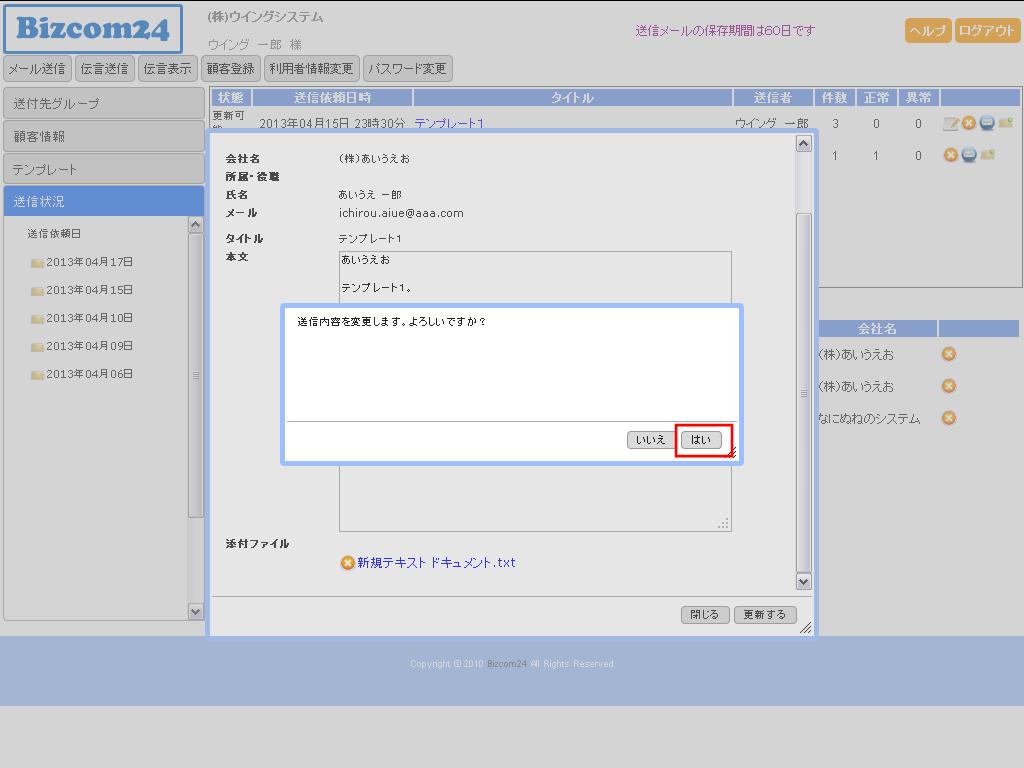
Task: Expand the 送付先グループ sidebar section
Action: point(103,103)
